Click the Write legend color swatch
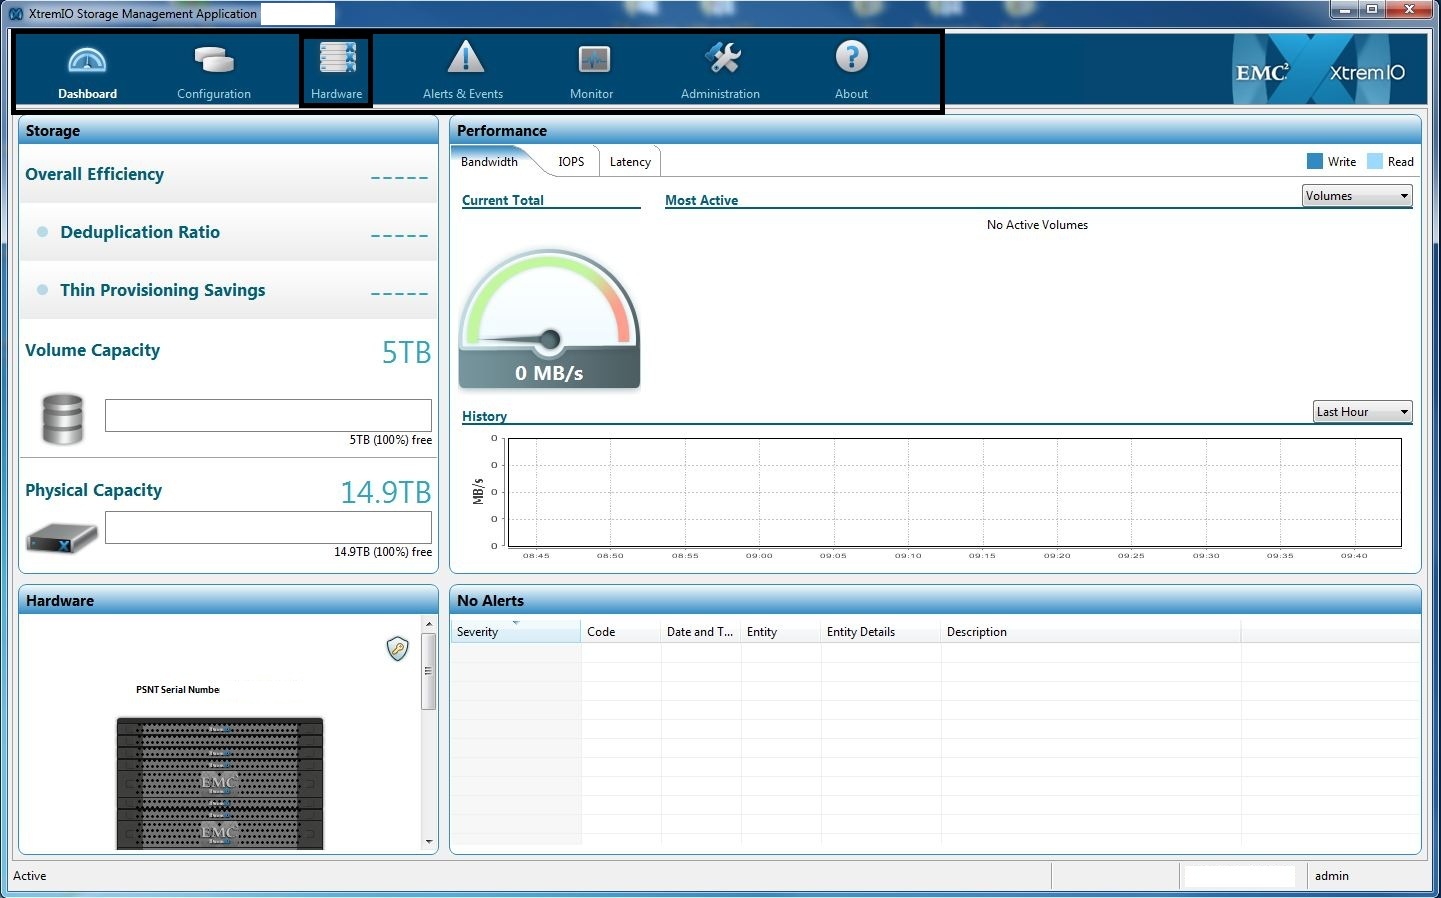This screenshot has width=1441, height=898. [x=1315, y=162]
